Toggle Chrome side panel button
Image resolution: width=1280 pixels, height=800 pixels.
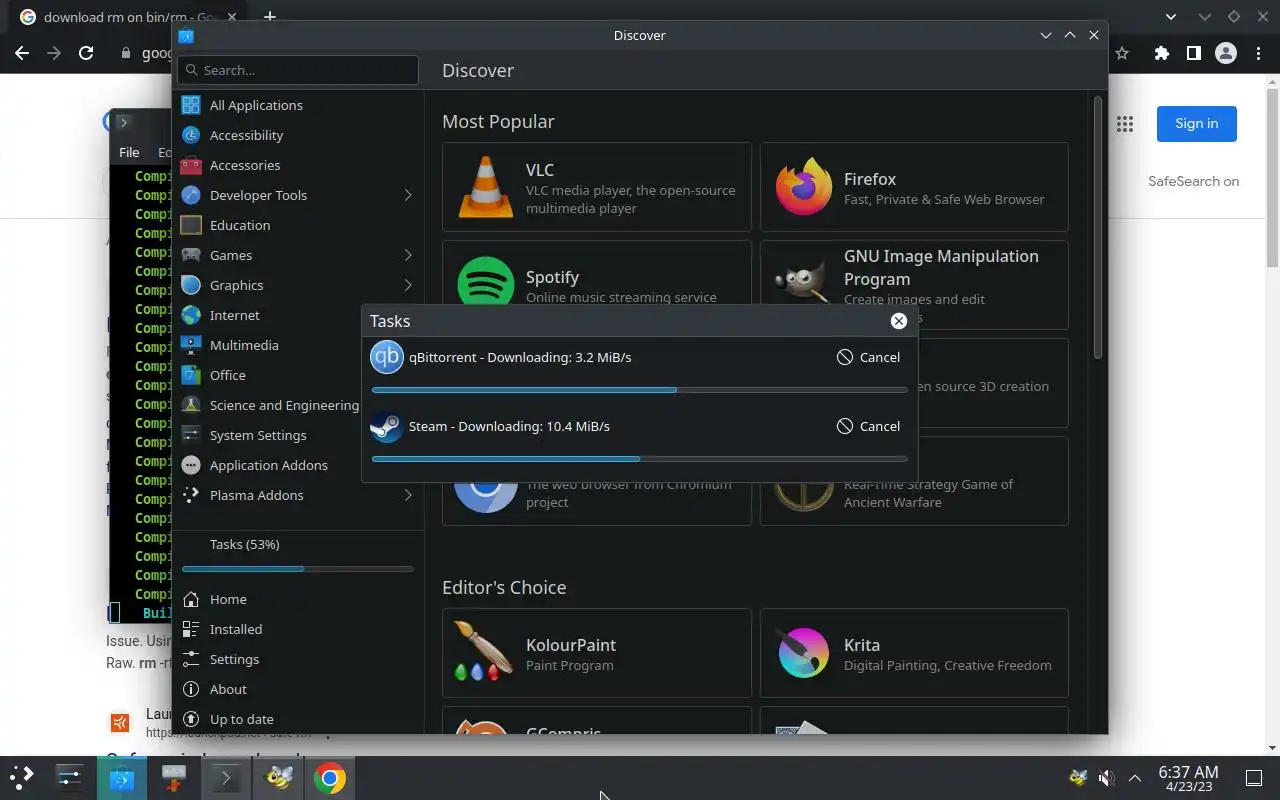pyautogui.click(x=1193, y=53)
